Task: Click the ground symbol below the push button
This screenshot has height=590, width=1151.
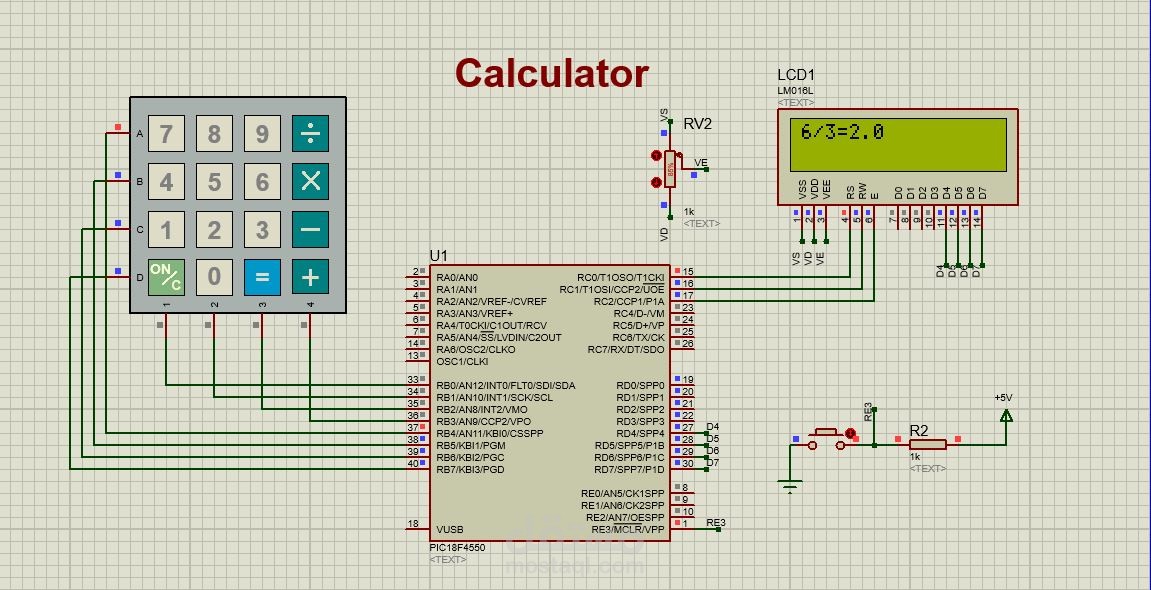Action: [791, 483]
